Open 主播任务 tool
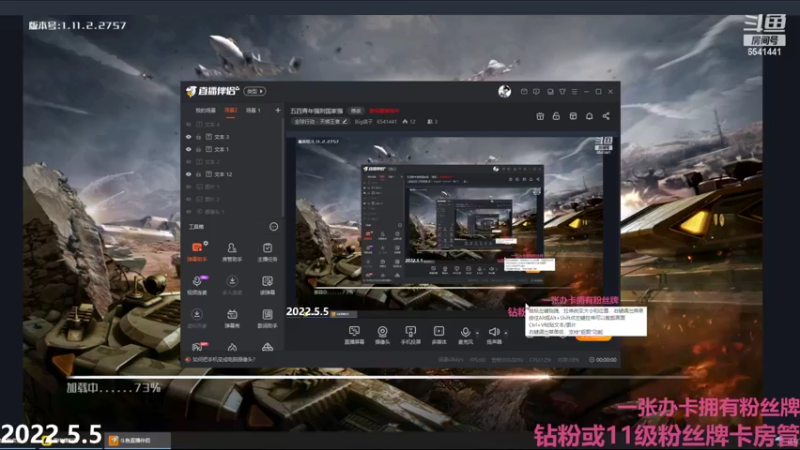The image size is (800, 450). pos(267,252)
